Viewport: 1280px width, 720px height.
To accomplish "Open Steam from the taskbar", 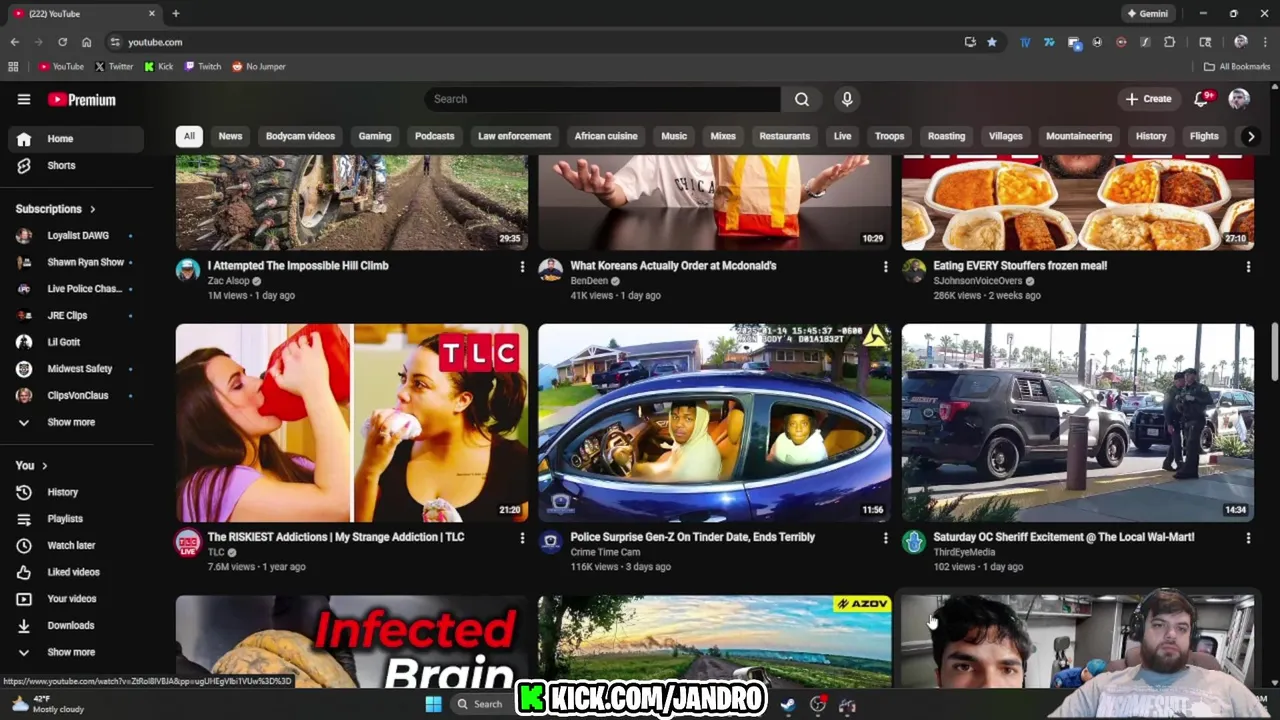I will 788,704.
